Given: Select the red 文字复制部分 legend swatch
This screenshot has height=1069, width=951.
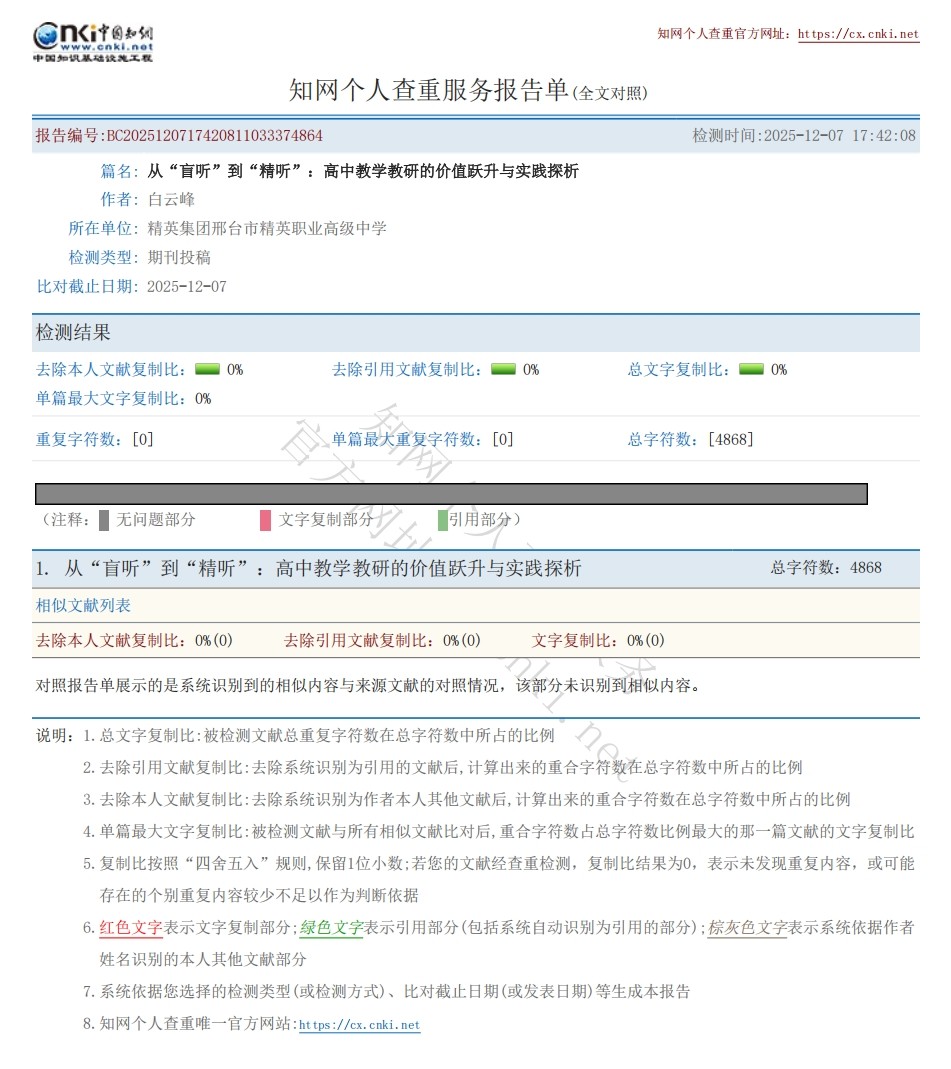Looking at the screenshot, I should pos(265,520).
